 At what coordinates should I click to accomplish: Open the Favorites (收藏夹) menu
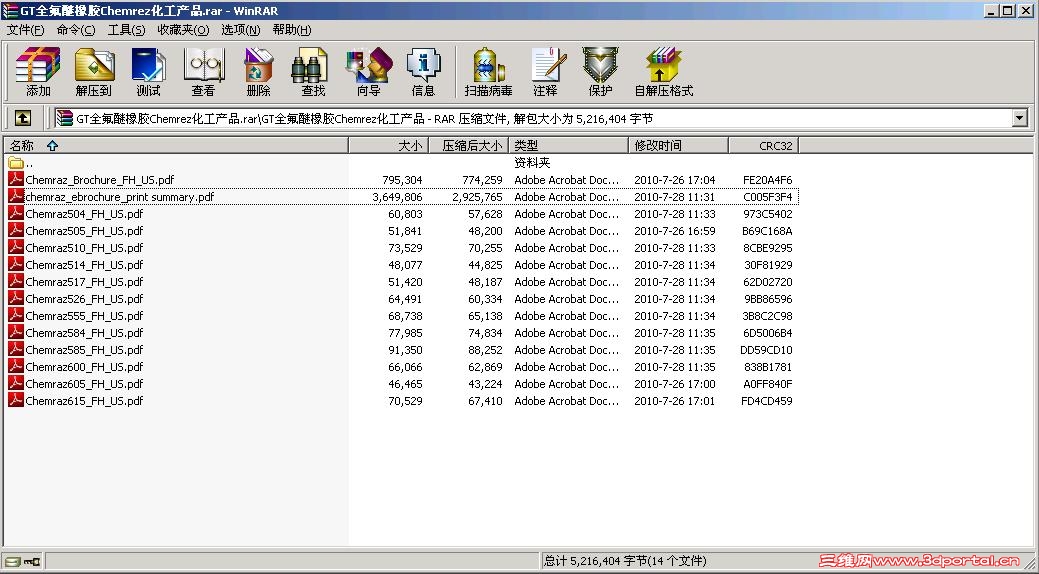(184, 30)
